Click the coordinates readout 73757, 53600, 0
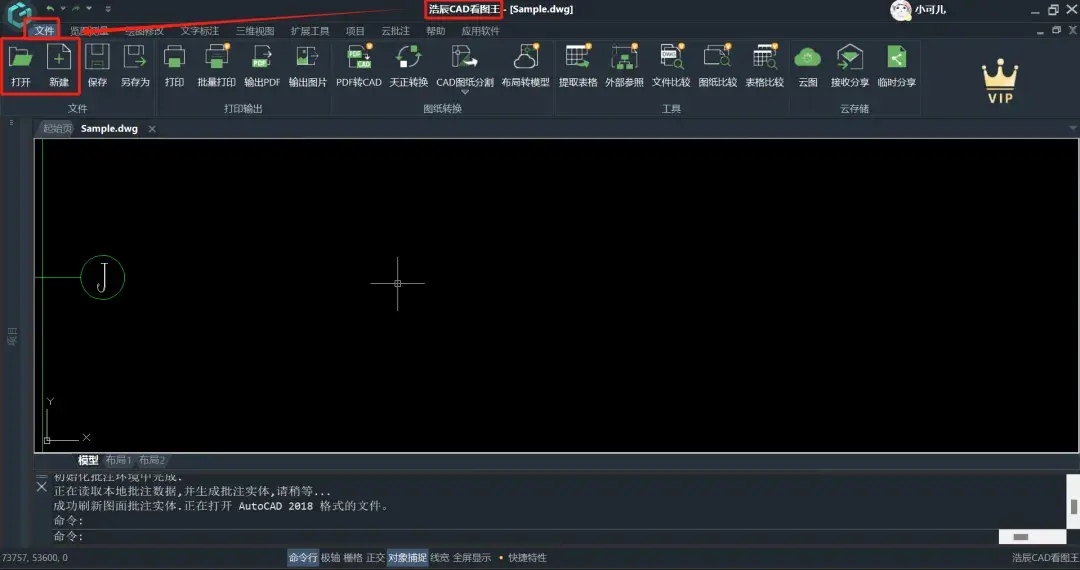This screenshot has height=570, width=1080. click(35, 558)
